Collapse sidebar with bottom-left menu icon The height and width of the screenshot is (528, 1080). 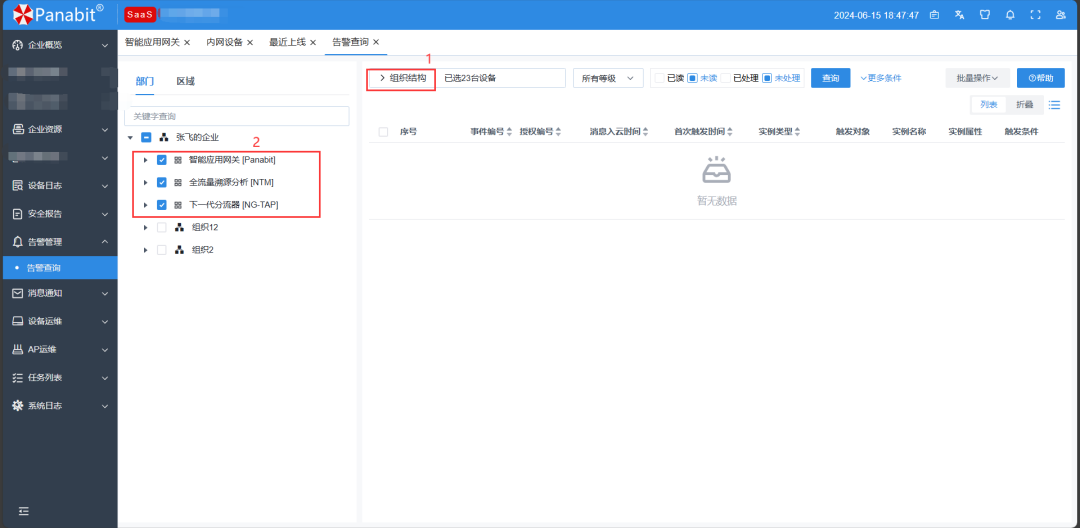pos(24,511)
